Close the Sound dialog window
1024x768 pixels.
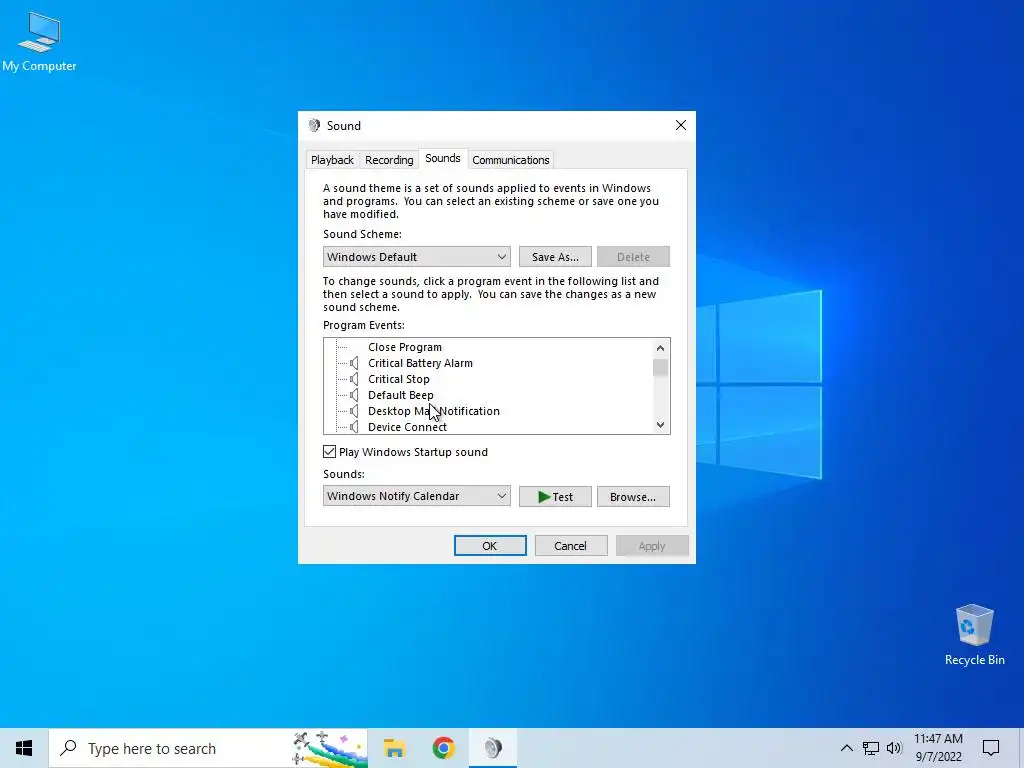coord(680,125)
